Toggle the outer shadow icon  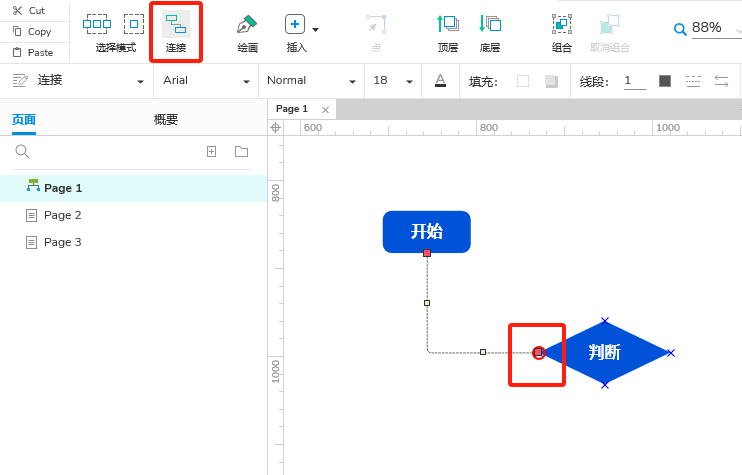coord(551,81)
